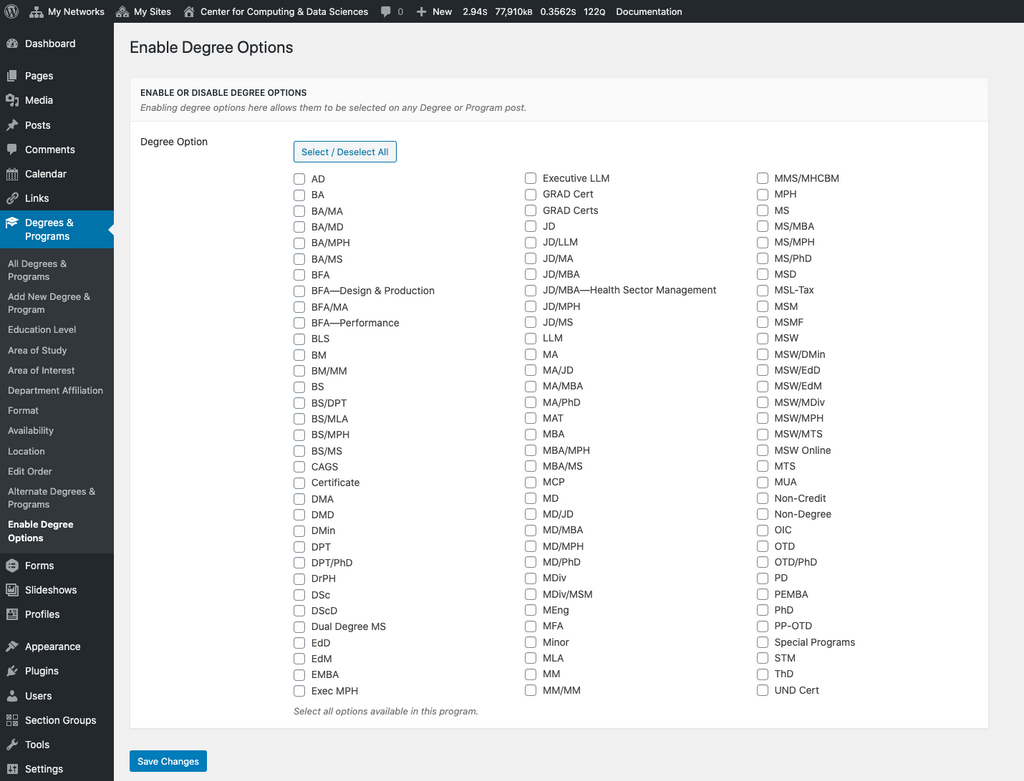
Task: Open Area of Study submenu item
Action: click(x=37, y=350)
